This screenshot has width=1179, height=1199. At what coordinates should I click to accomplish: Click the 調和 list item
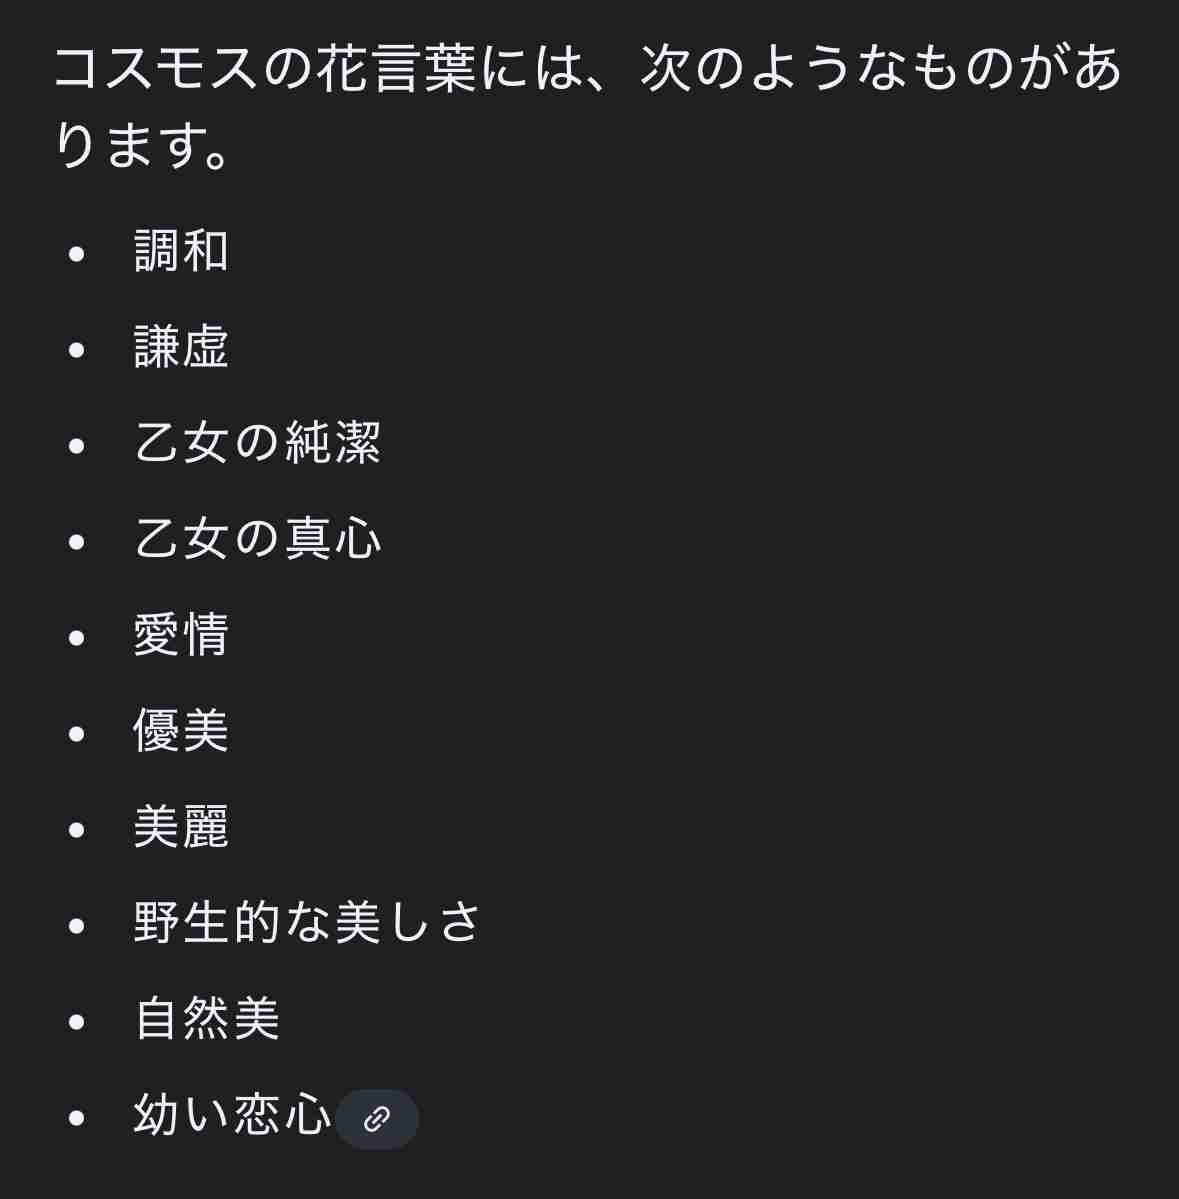(x=181, y=252)
